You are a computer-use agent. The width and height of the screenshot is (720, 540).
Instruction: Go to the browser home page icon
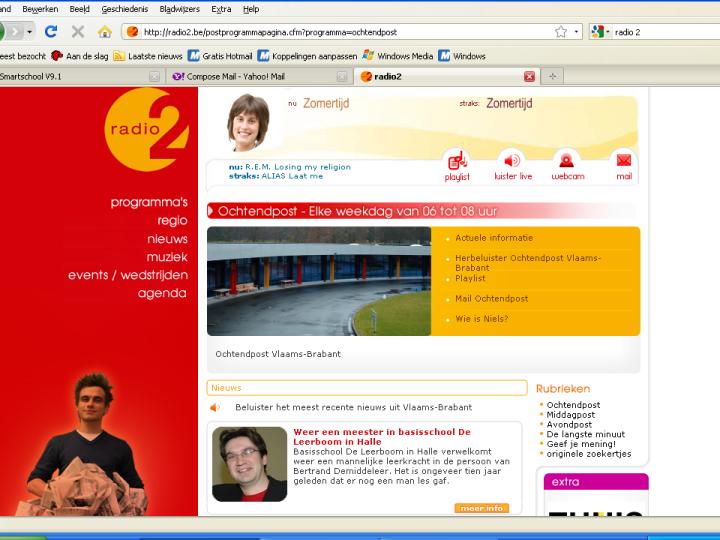[105, 32]
